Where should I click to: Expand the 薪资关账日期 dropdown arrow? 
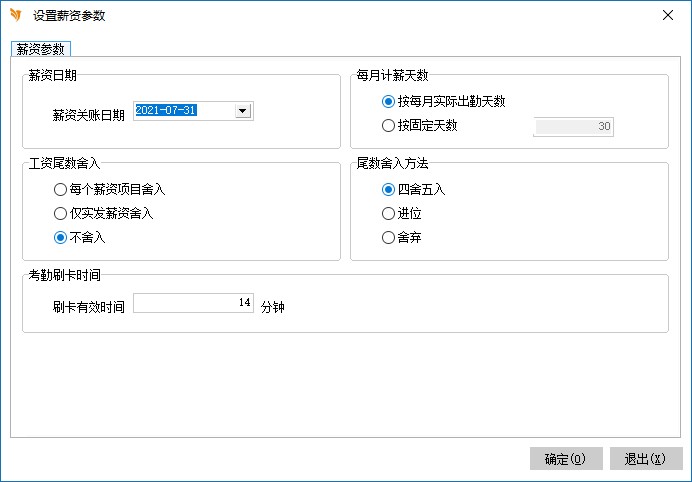pyautogui.click(x=242, y=111)
